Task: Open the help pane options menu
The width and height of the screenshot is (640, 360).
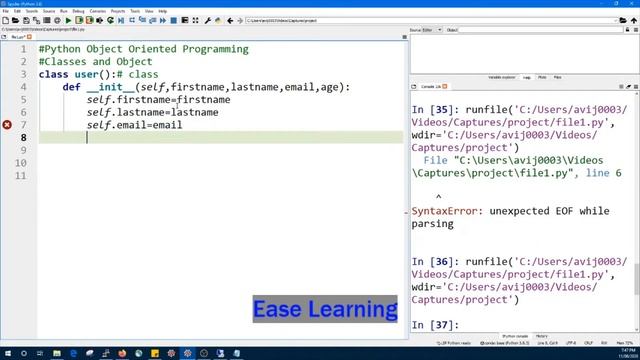Action: [x=636, y=30]
